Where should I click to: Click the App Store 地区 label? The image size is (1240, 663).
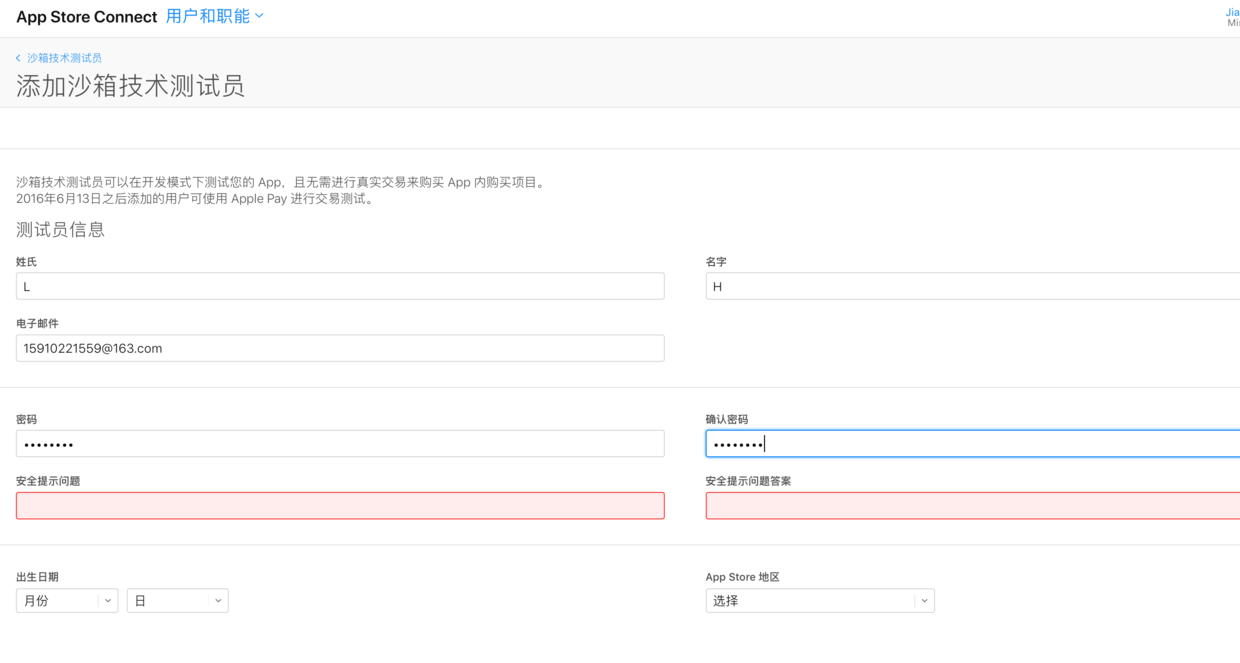[742, 577]
